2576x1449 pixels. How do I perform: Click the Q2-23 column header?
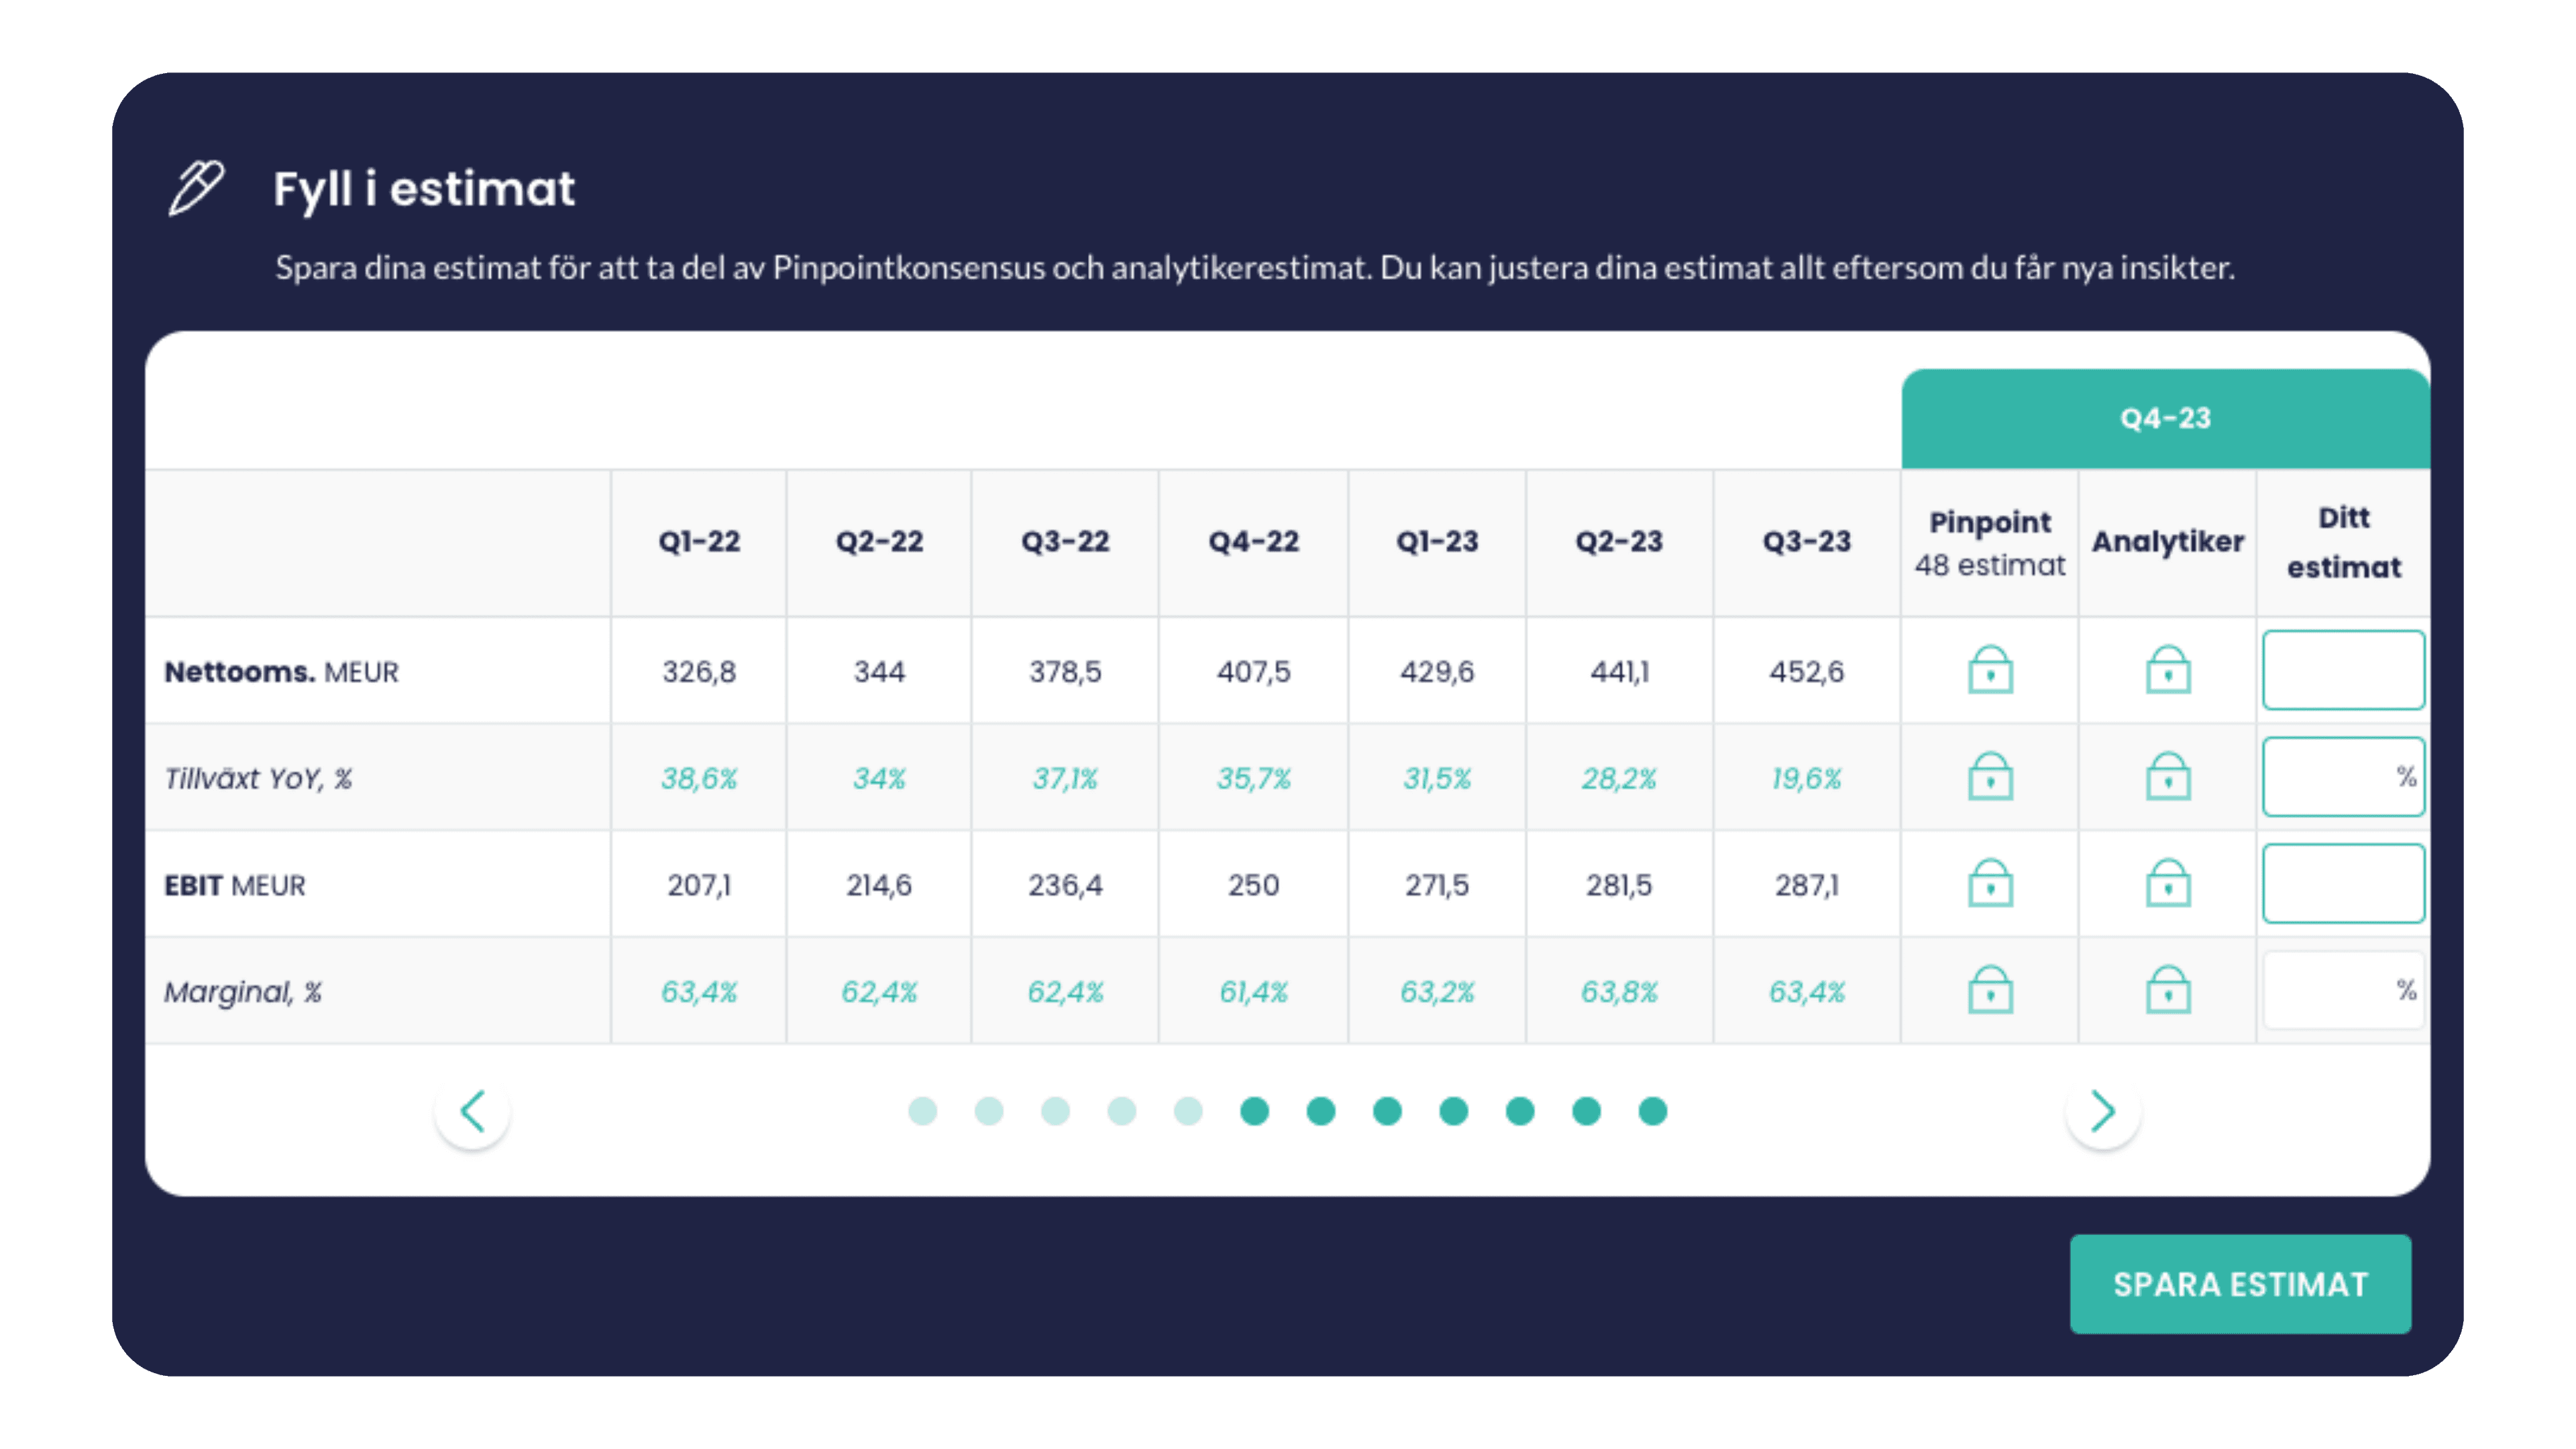point(1619,542)
